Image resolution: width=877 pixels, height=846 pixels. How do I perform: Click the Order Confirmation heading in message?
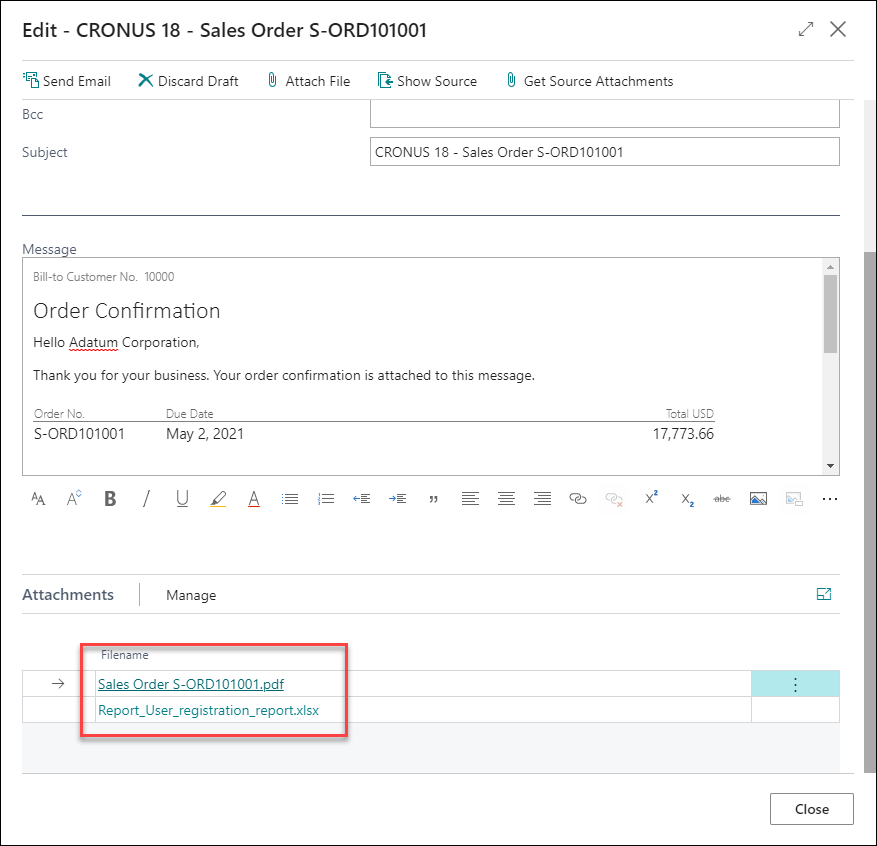tap(126, 311)
